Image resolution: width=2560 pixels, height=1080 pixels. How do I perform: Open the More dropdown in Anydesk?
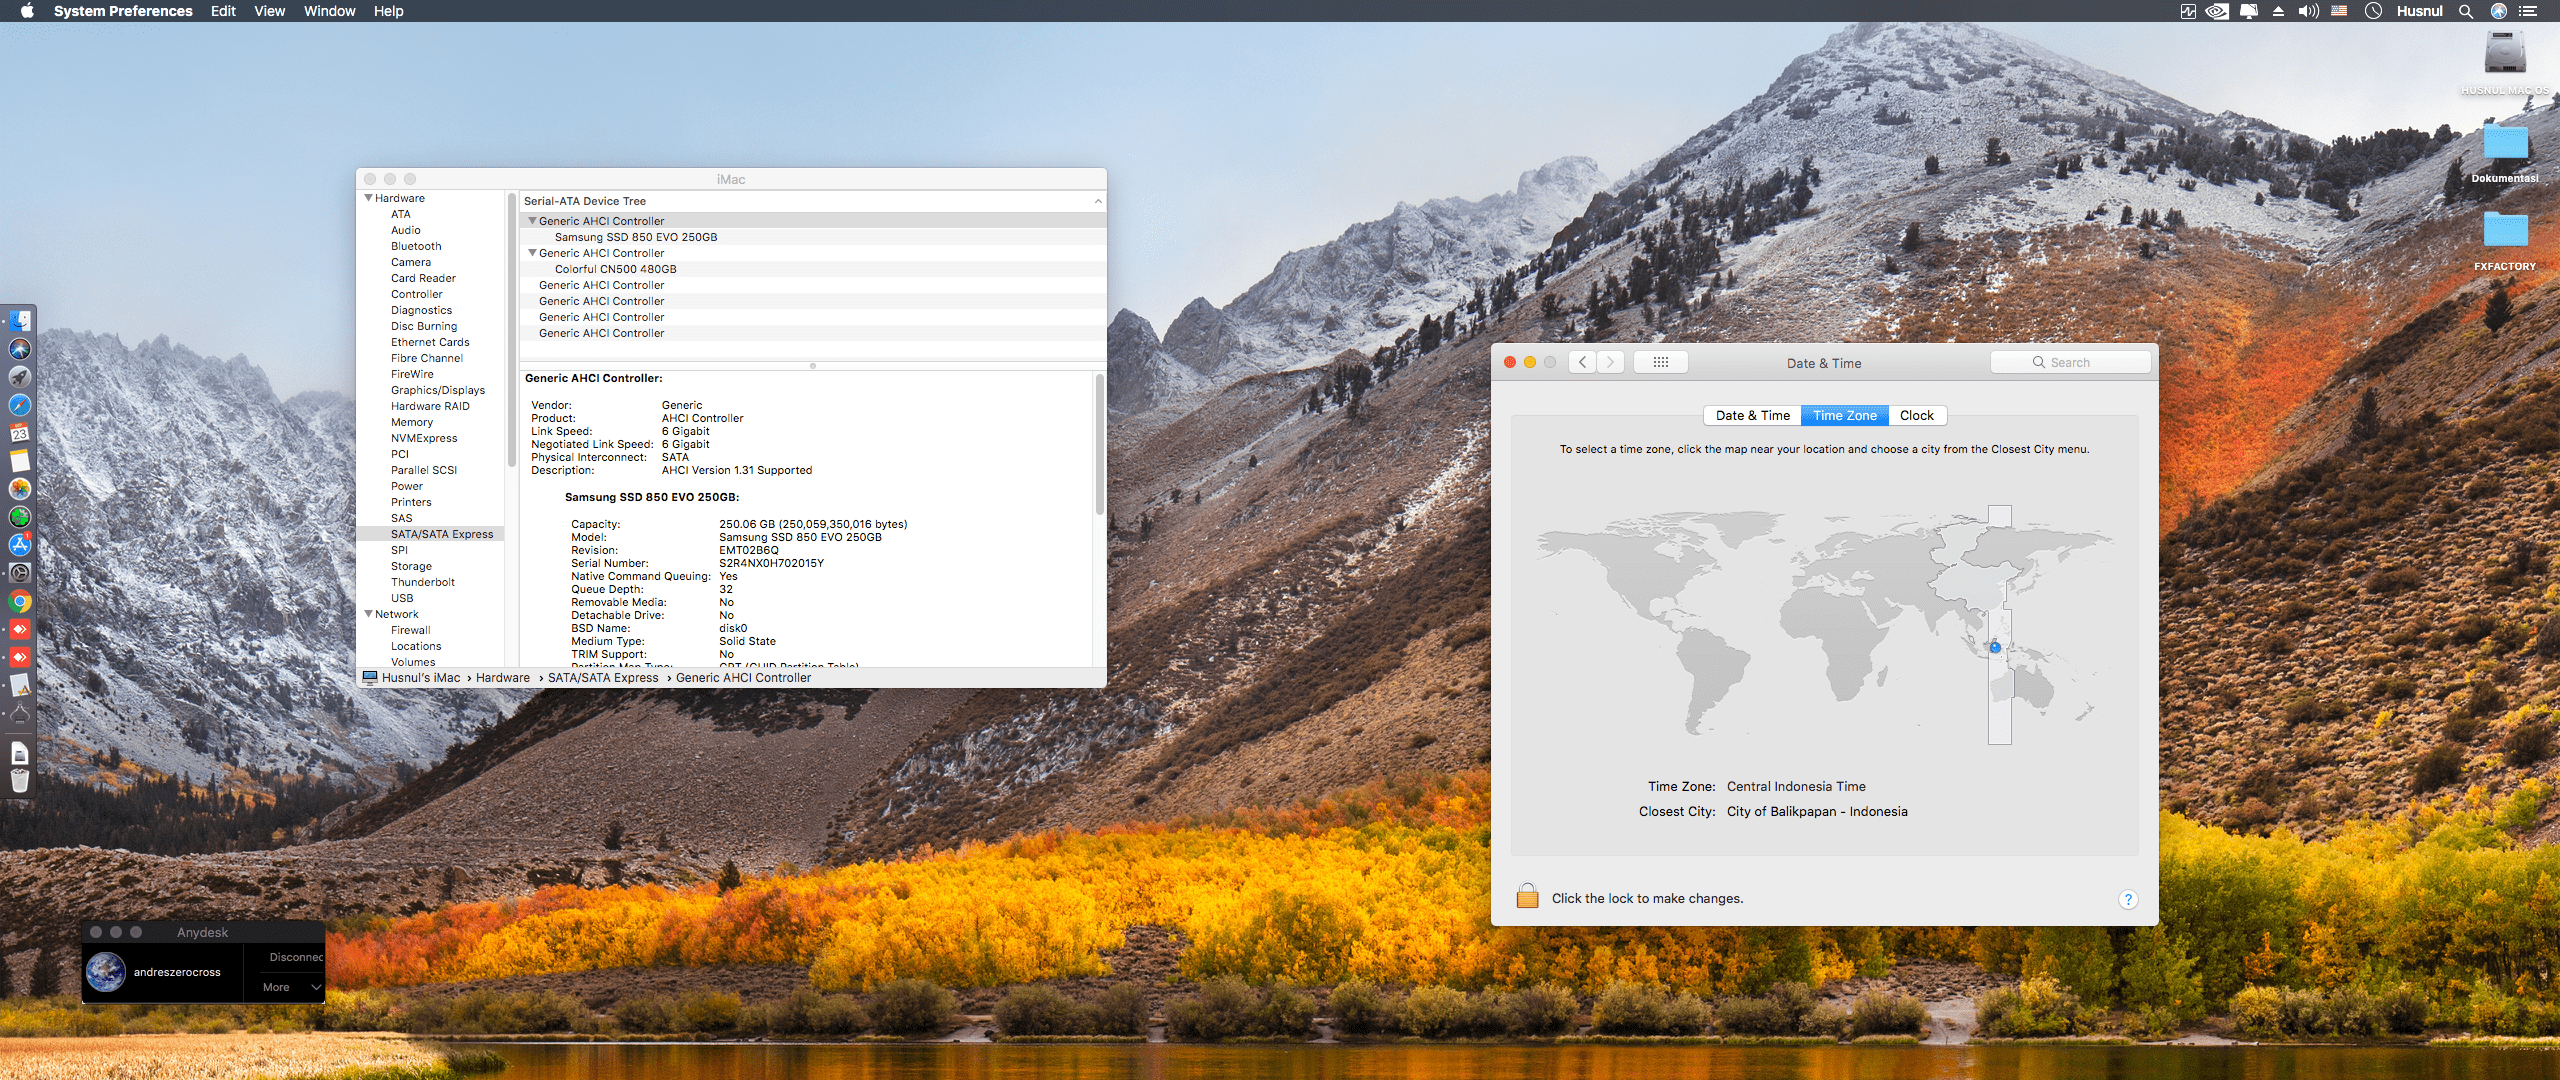(x=291, y=987)
